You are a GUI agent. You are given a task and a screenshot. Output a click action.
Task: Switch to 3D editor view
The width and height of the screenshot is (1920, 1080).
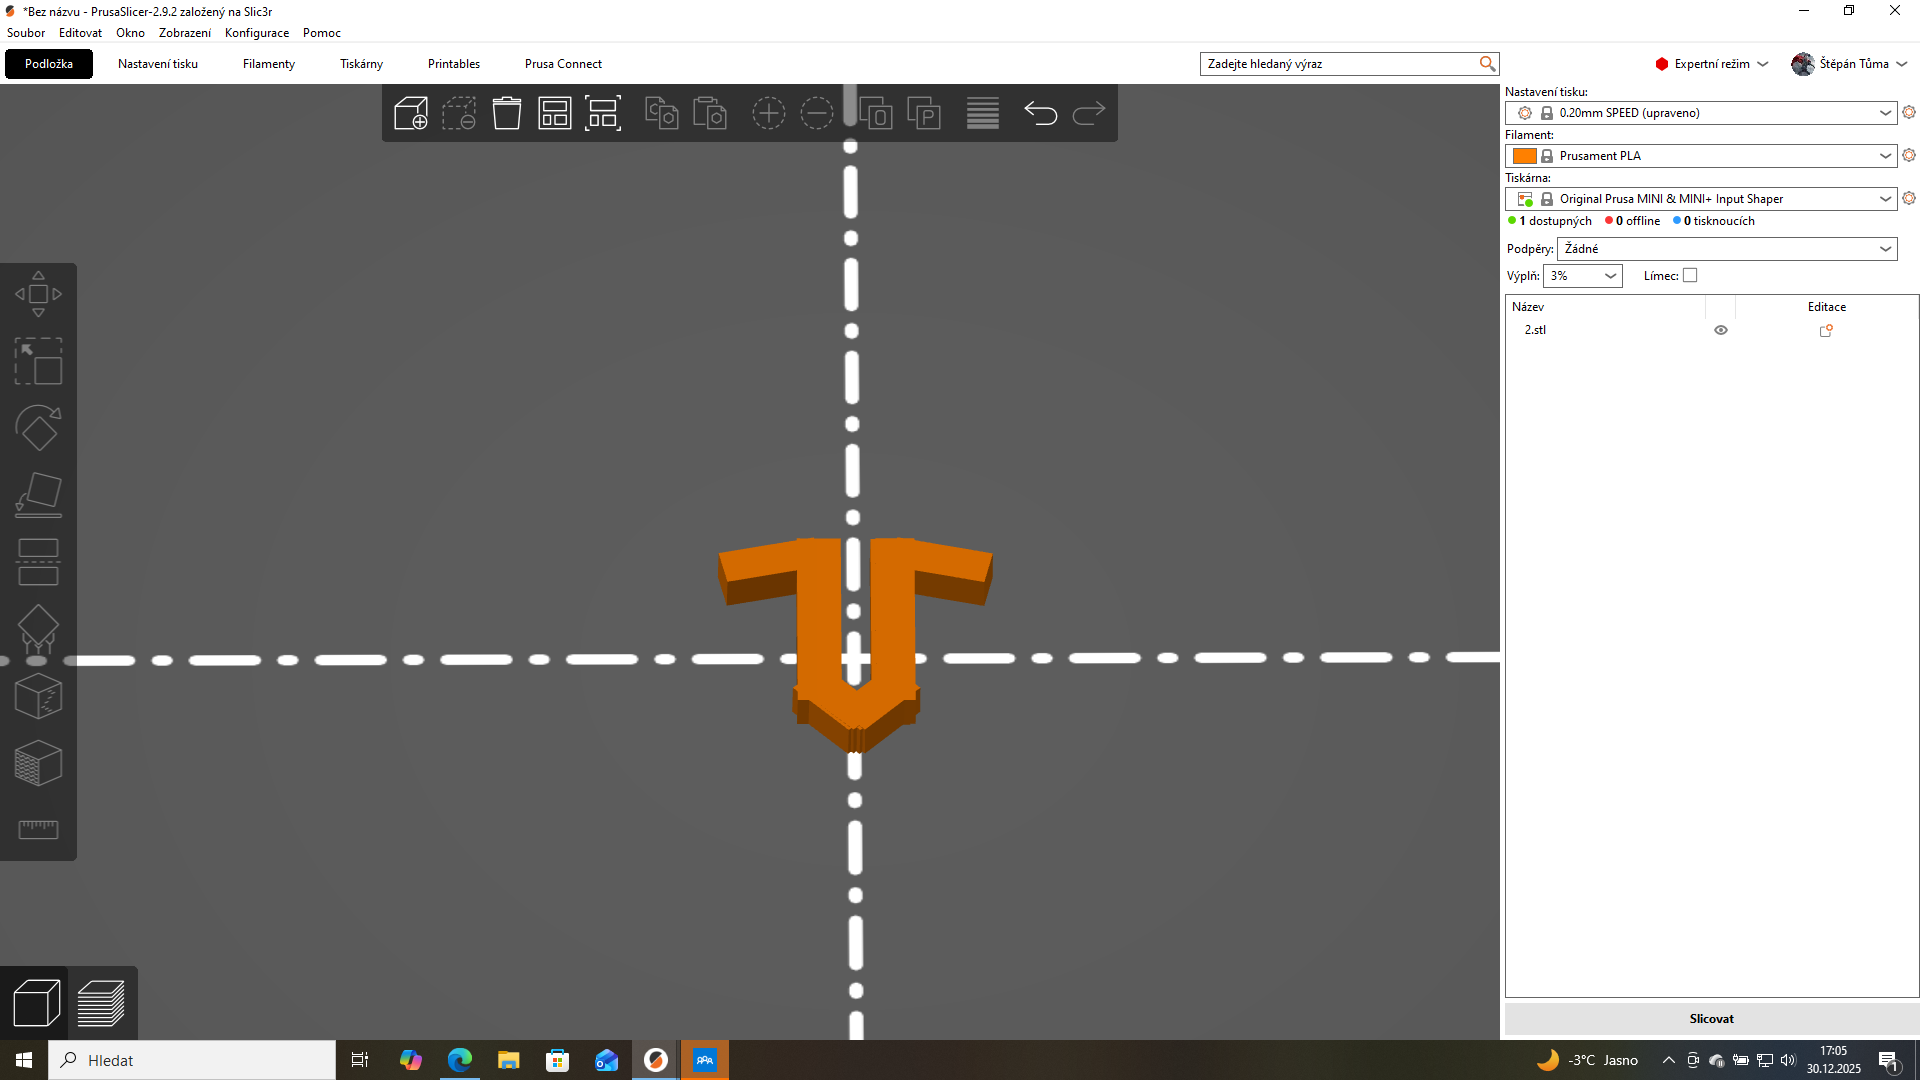pos(36,1003)
